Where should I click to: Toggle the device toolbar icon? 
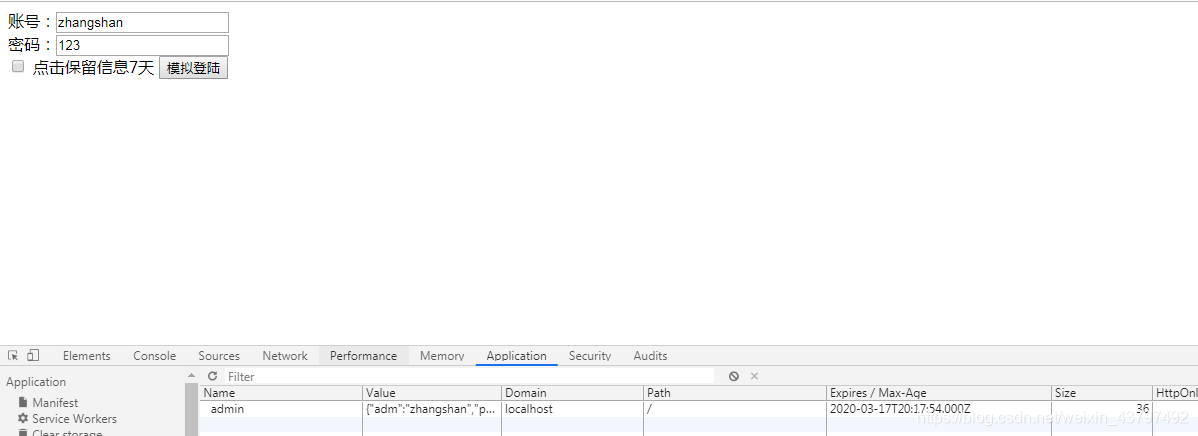[33, 355]
